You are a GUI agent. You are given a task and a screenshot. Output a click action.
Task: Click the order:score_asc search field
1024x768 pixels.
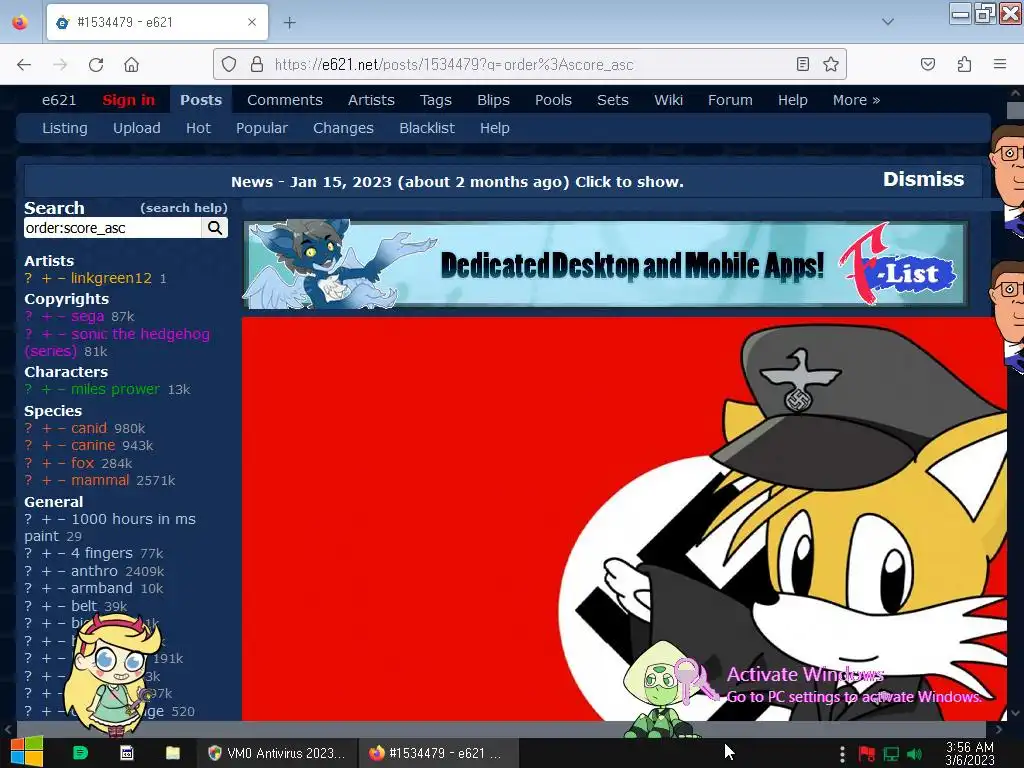click(x=113, y=228)
